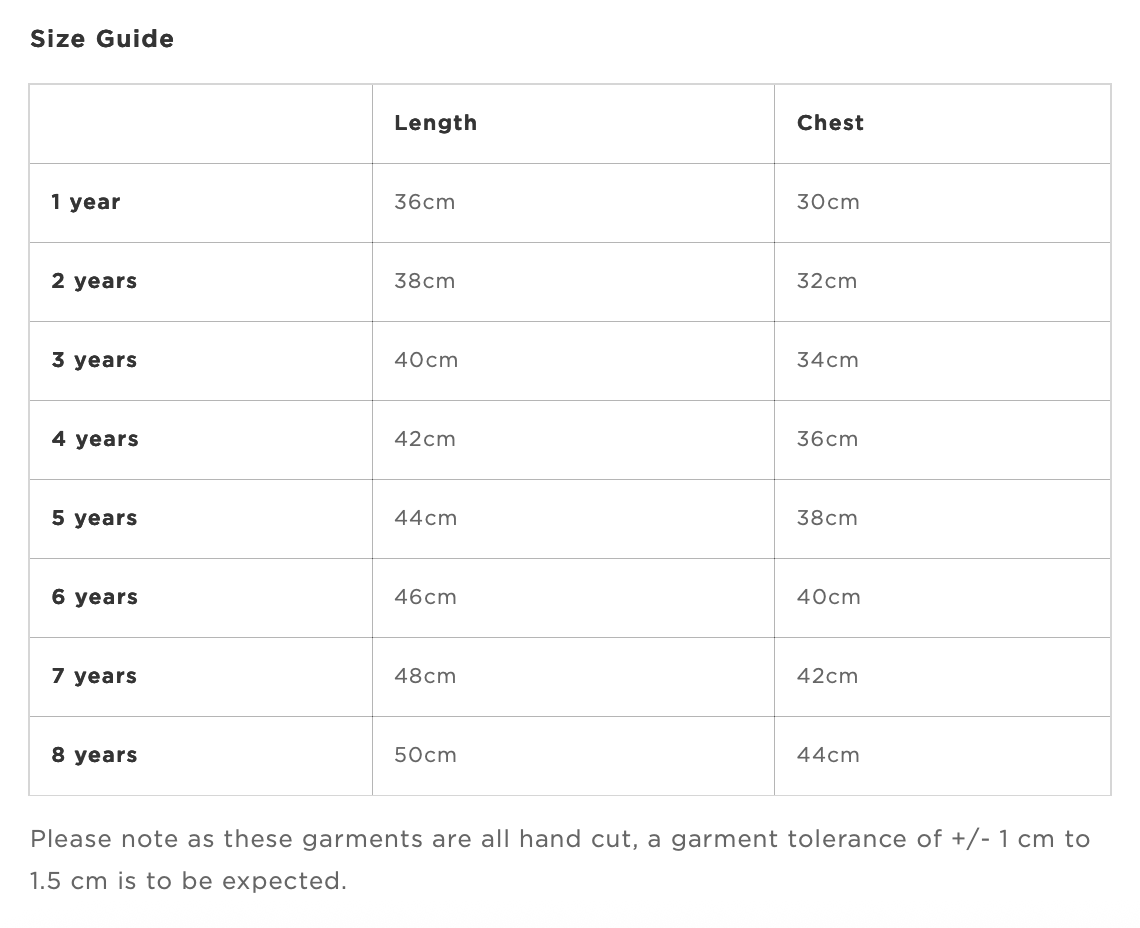Click the 38cm chest for 5 years
The height and width of the screenshot is (928, 1140).
(x=827, y=519)
